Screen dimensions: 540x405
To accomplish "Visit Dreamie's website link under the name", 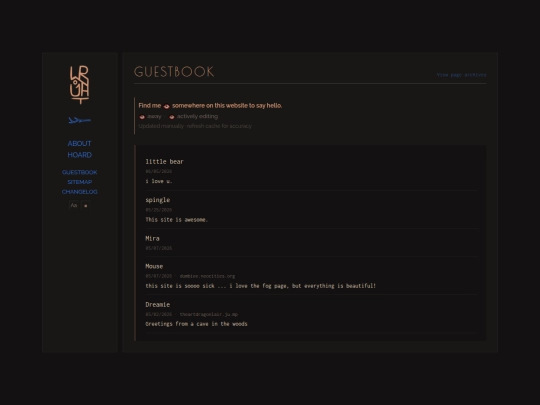I will pos(209,314).
